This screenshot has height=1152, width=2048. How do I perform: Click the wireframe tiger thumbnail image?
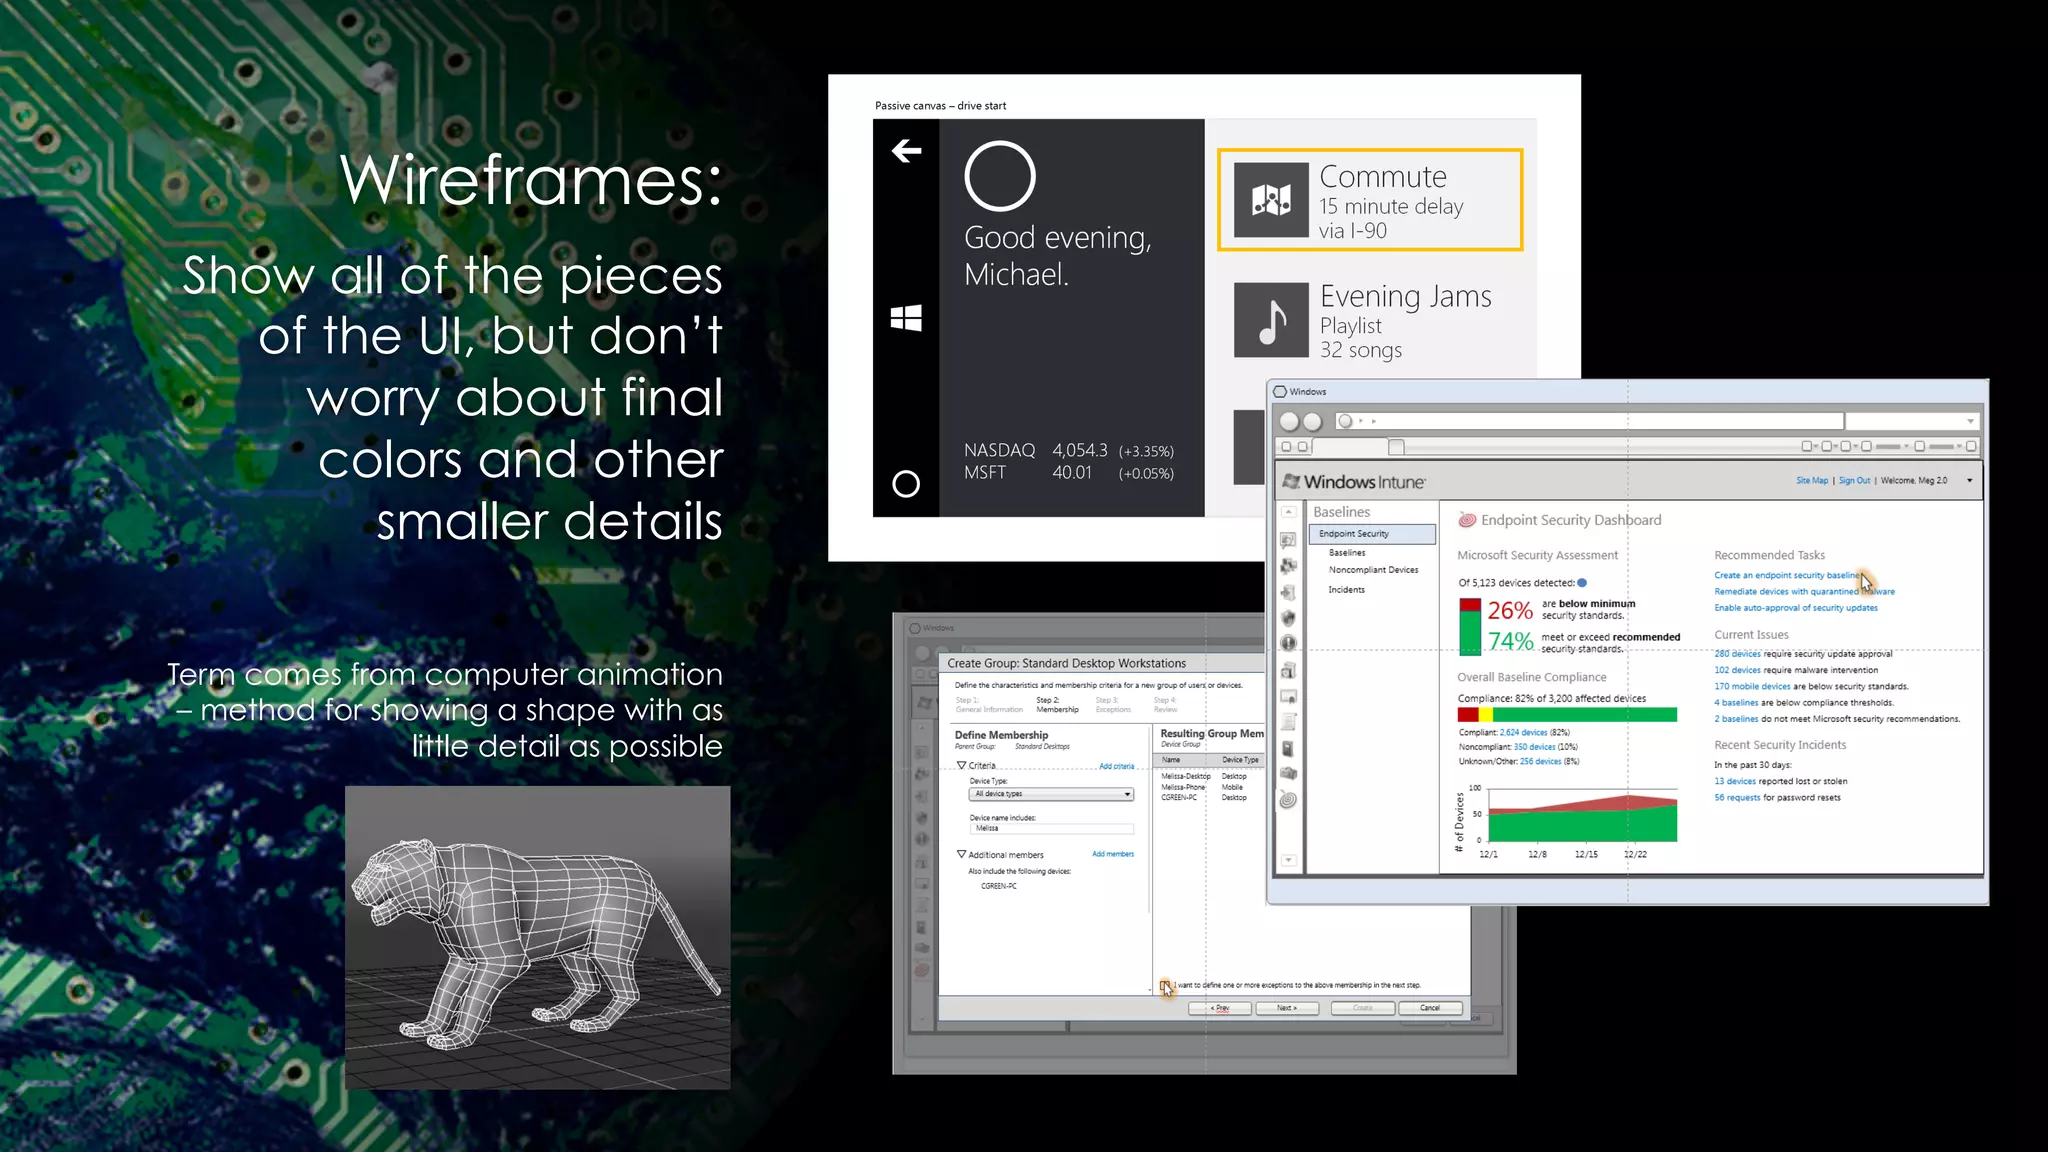point(538,937)
